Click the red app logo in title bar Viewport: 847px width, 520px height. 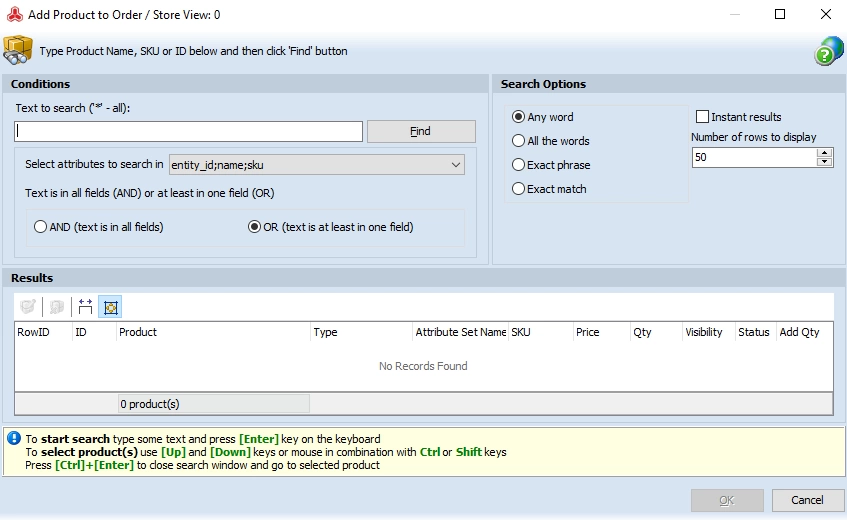click(x=15, y=15)
